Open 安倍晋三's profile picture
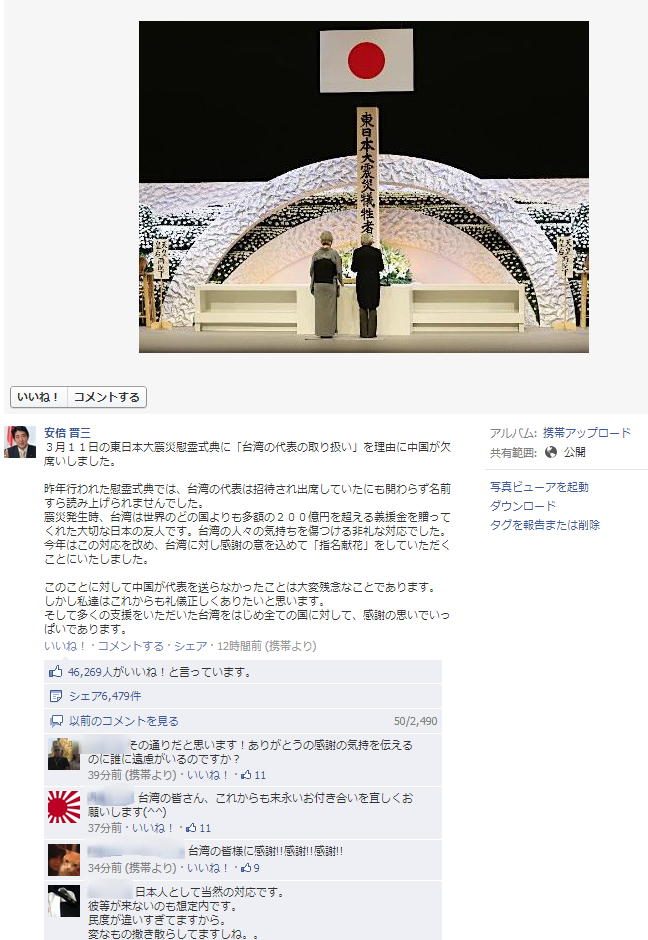Screen dimensions: 648x940 point(20,442)
